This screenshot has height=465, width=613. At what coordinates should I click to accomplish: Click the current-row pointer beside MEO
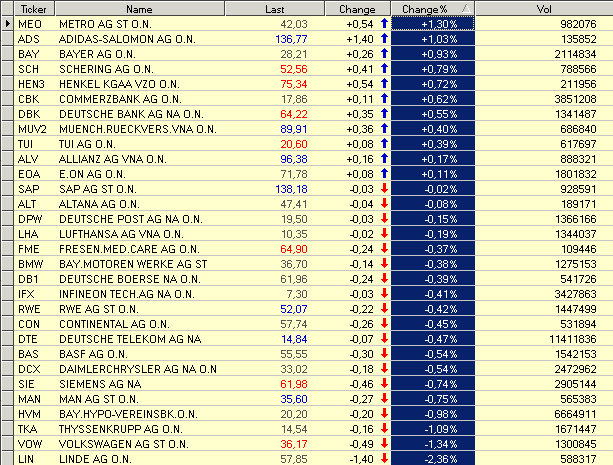click(7, 24)
